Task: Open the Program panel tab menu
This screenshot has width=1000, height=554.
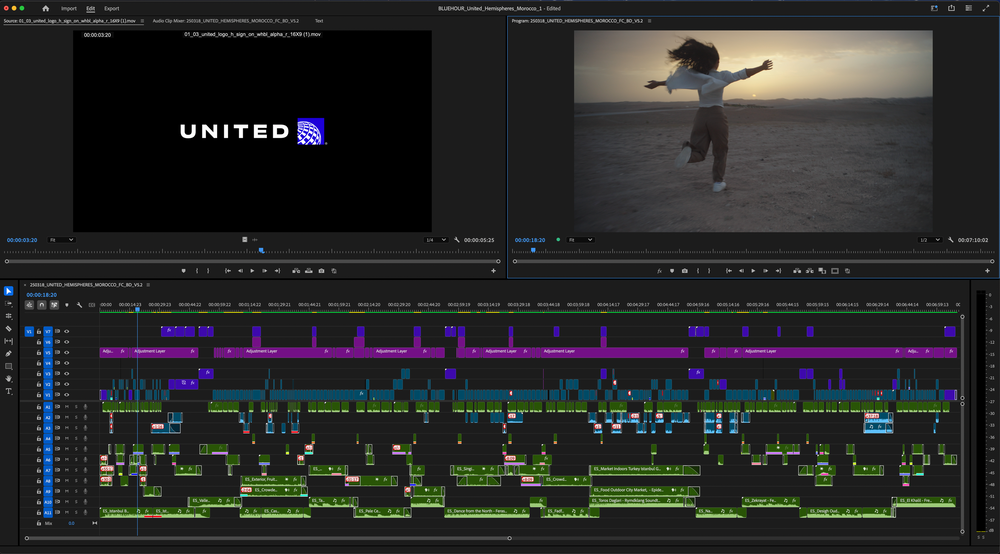Action: tap(649, 21)
